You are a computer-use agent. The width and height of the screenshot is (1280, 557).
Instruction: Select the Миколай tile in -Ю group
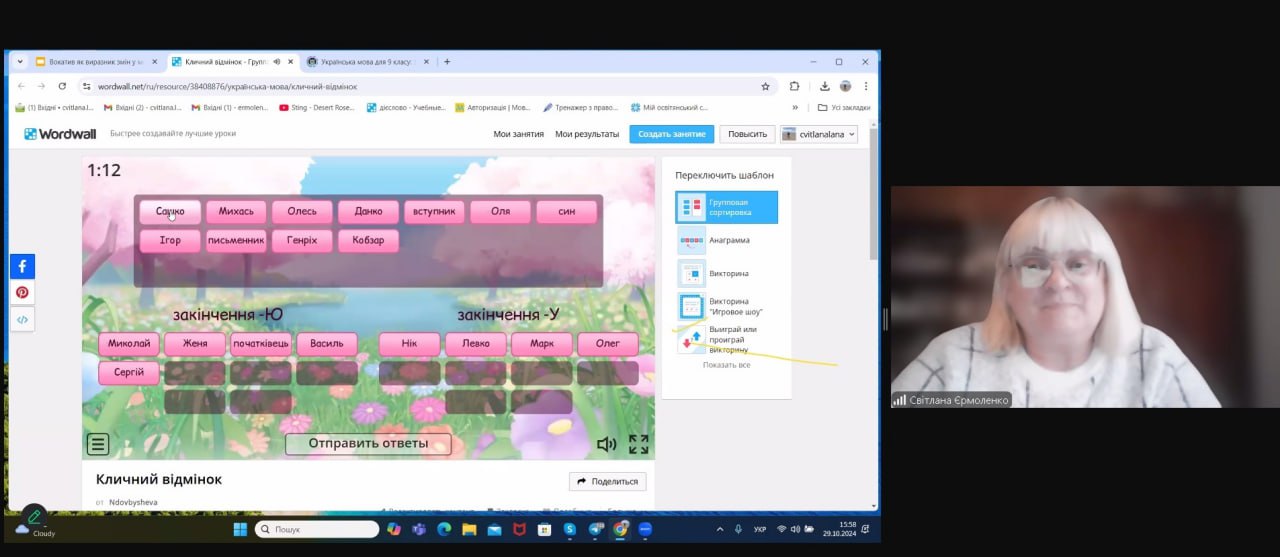pyautogui.click(x=129, y=344)
